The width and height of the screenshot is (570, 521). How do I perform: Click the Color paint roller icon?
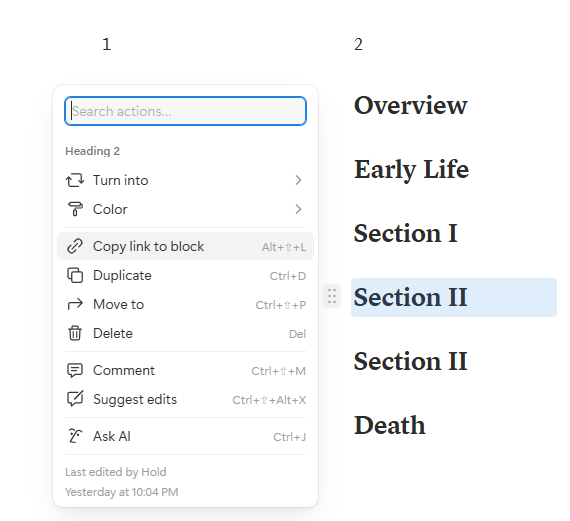(x=75, y=209)
